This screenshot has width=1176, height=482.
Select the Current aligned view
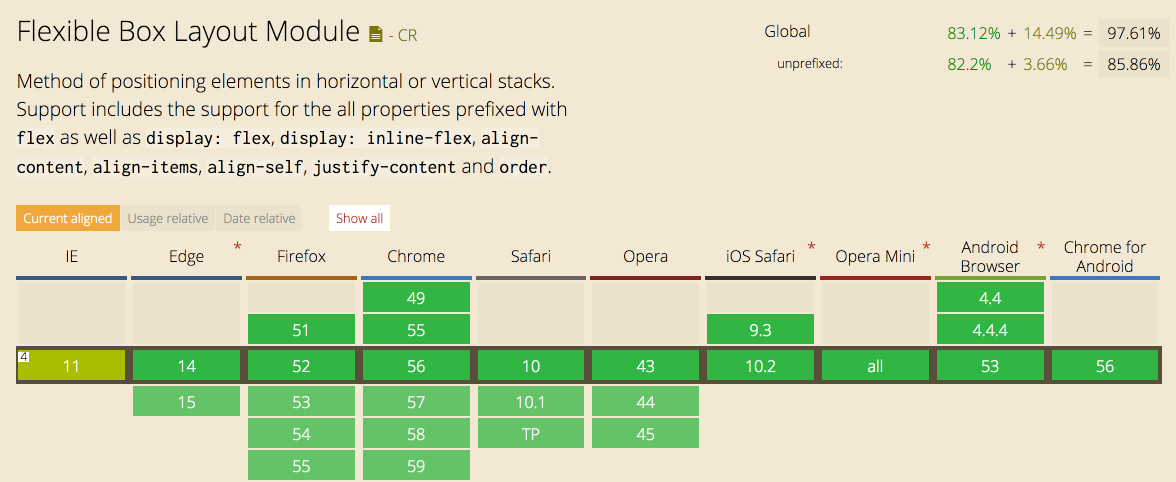(x=68, y=218)
